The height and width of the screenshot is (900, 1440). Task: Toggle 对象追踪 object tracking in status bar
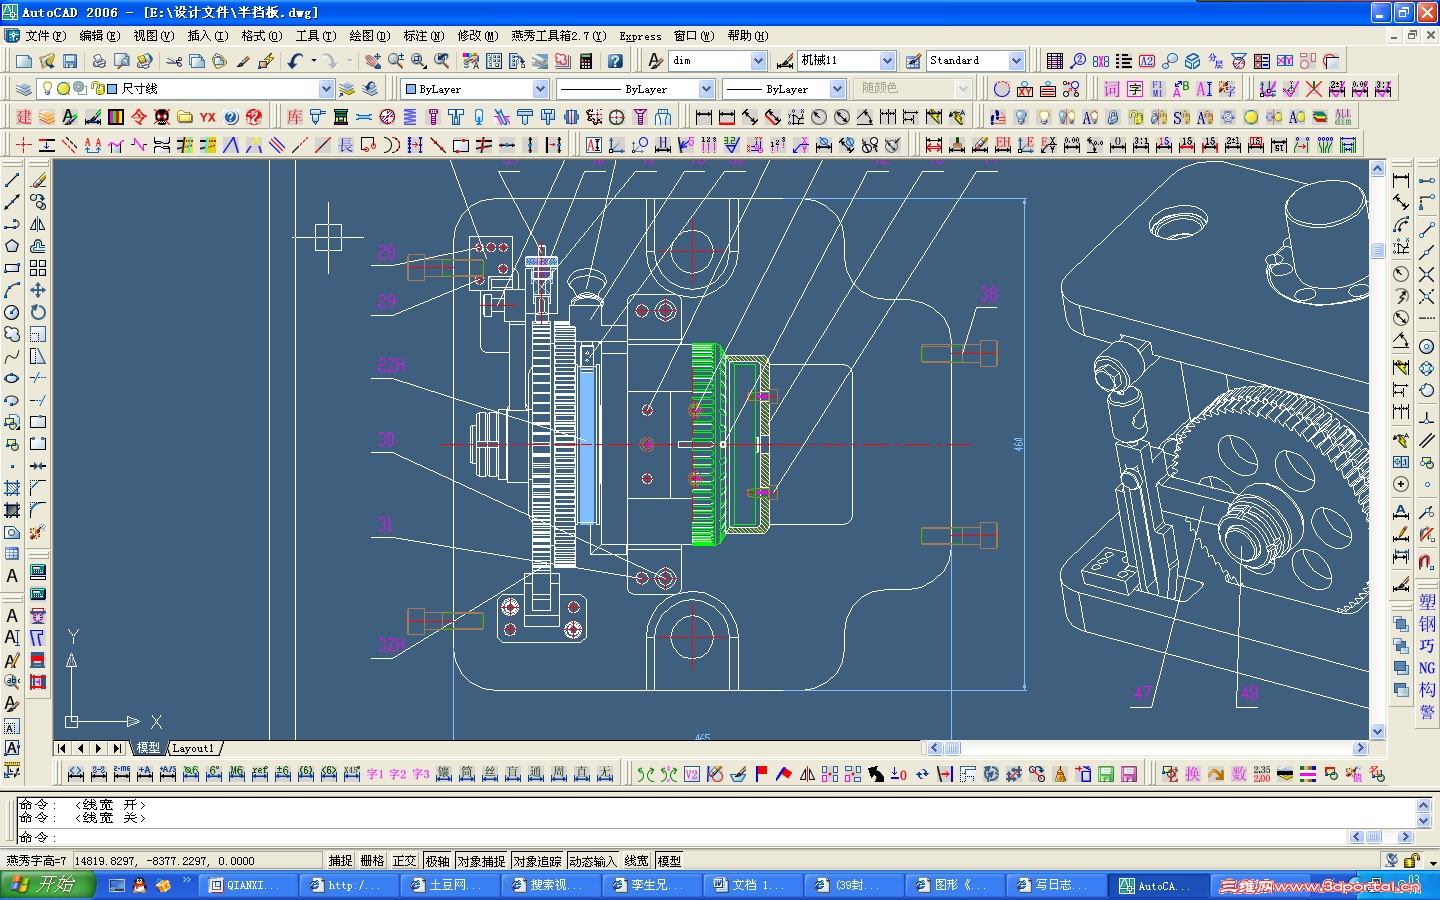coord(537,861)
